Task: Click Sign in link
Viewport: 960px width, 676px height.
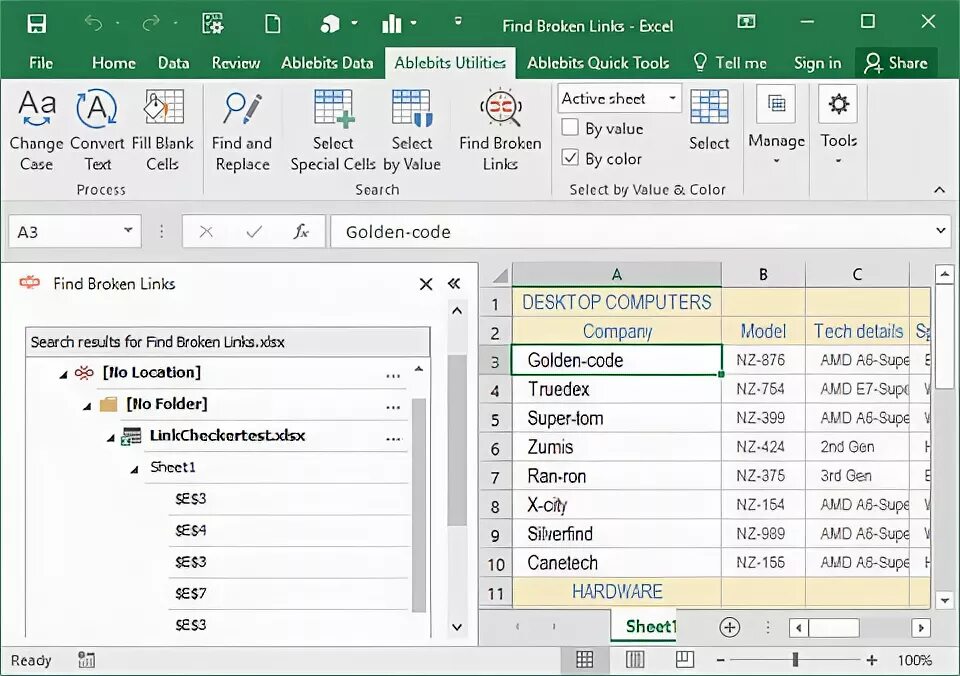Action: point(817,62)
